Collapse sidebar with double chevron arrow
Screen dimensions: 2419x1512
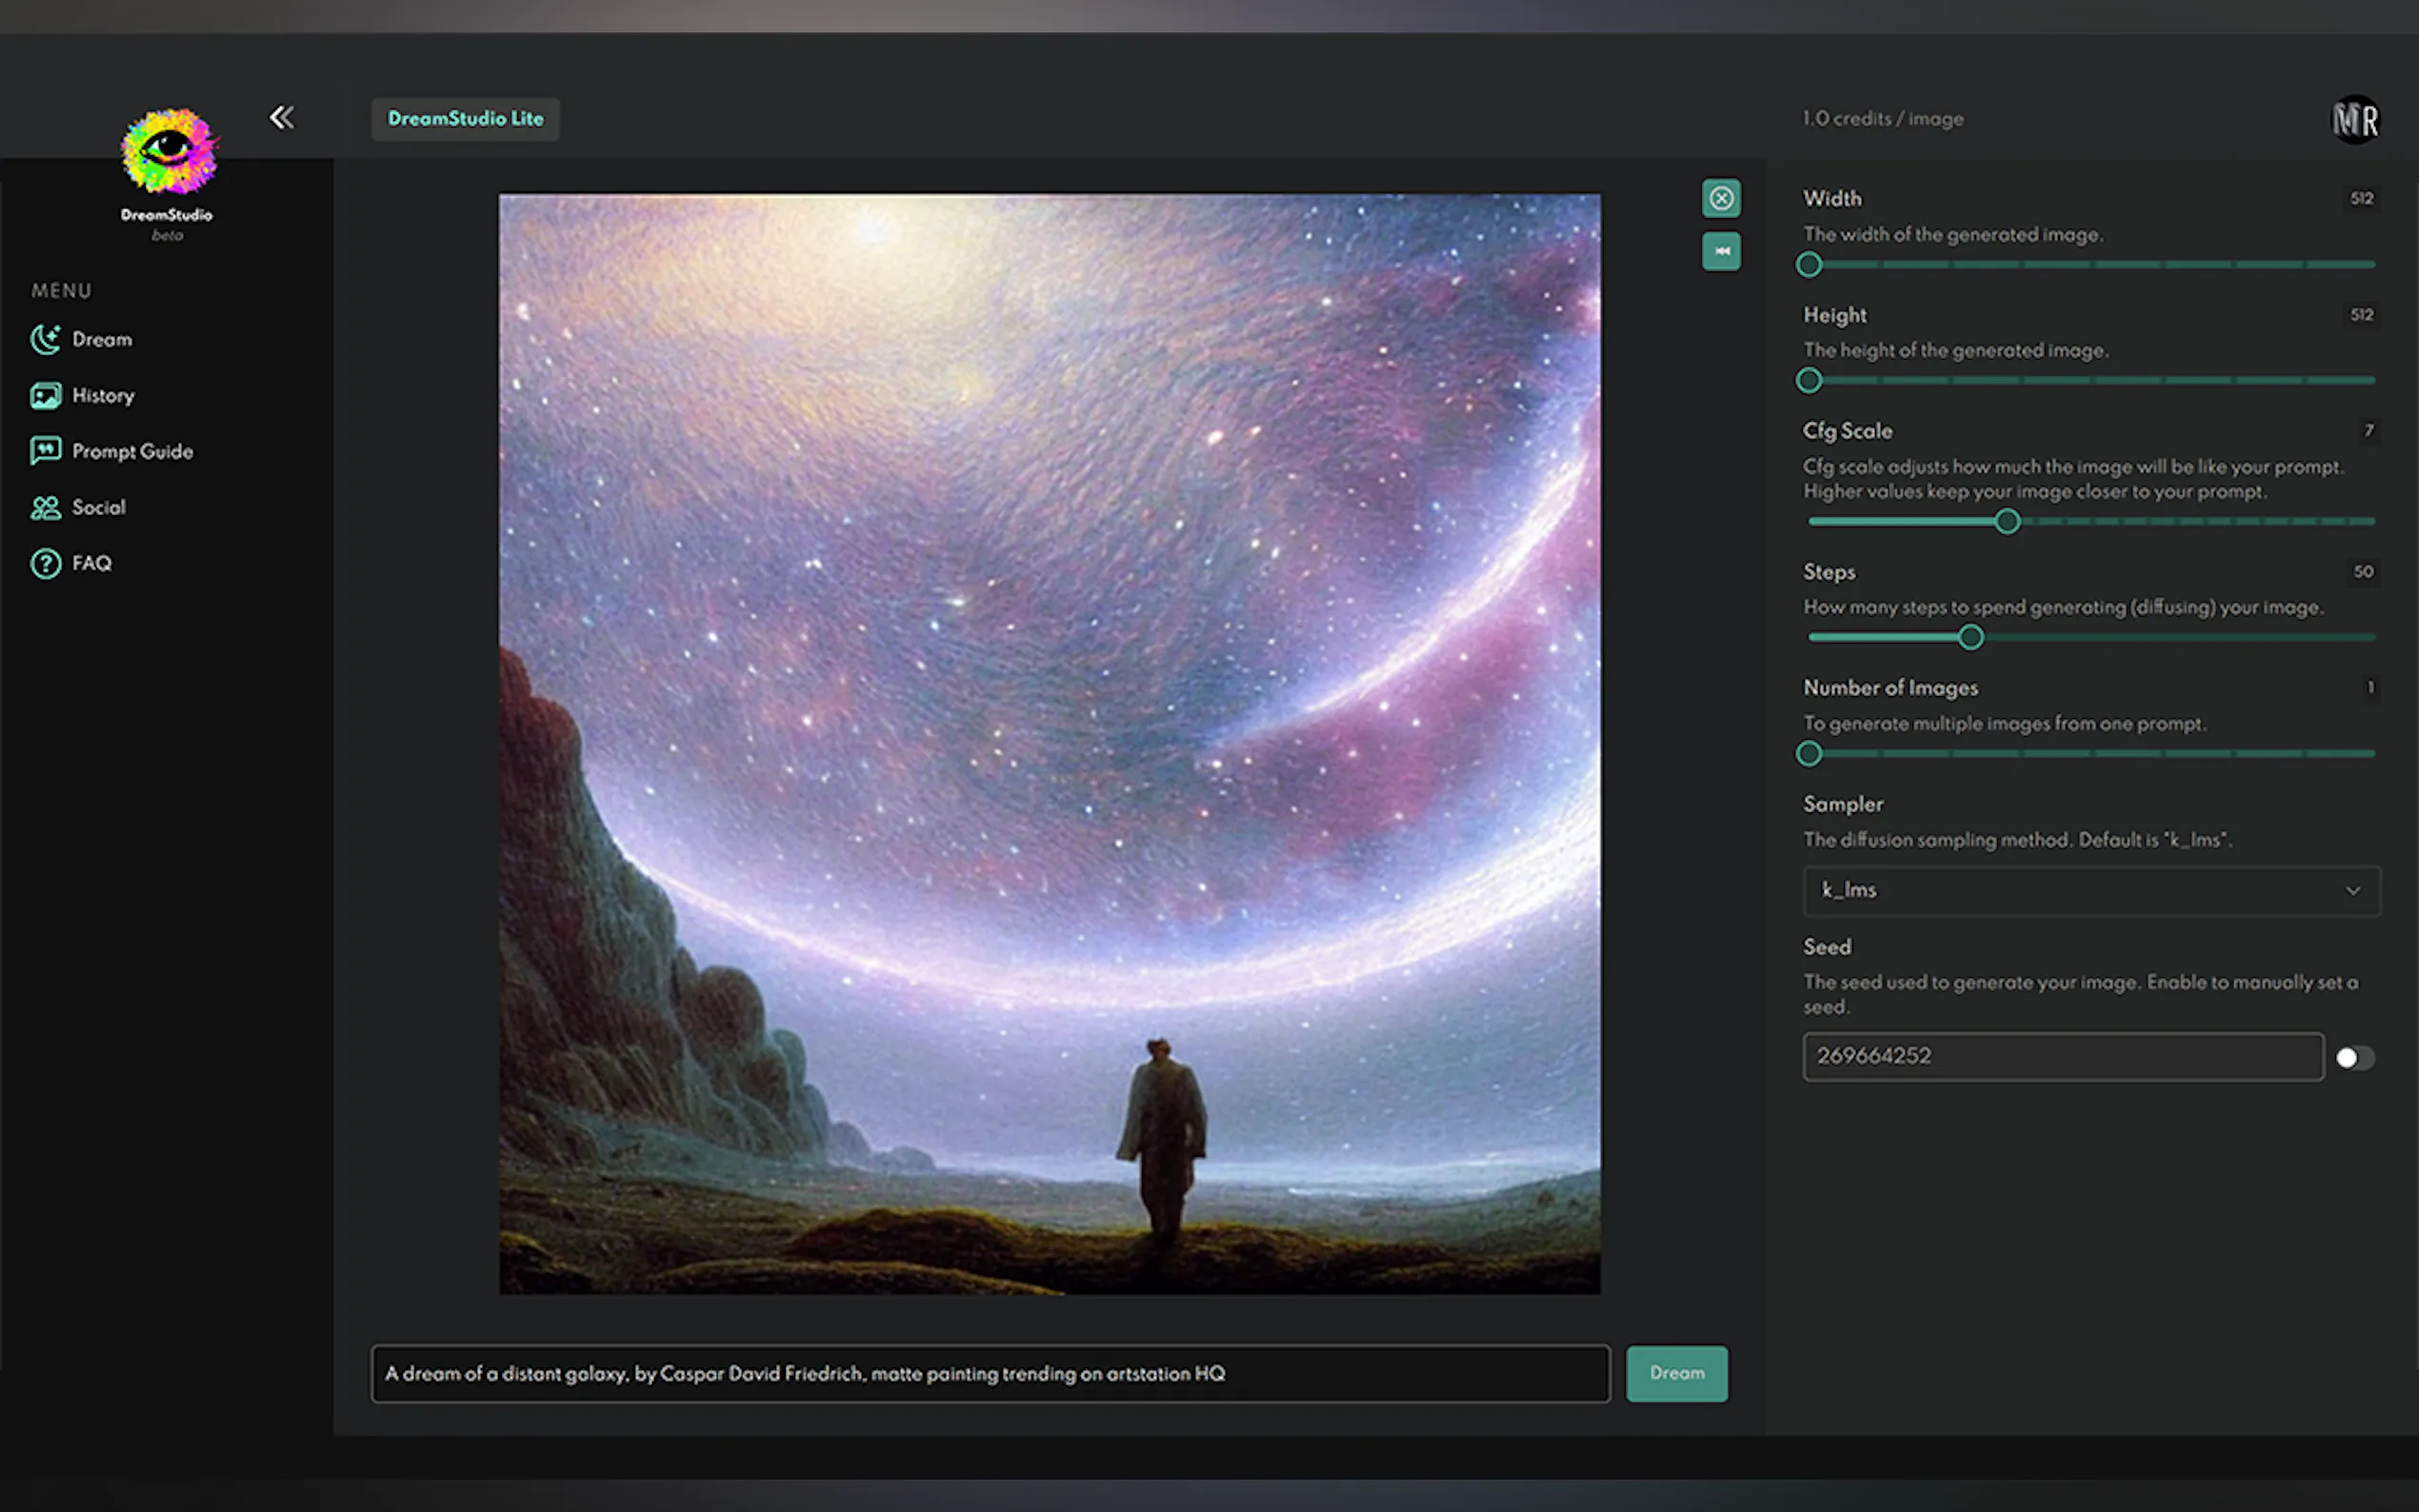tap(282, 118)
